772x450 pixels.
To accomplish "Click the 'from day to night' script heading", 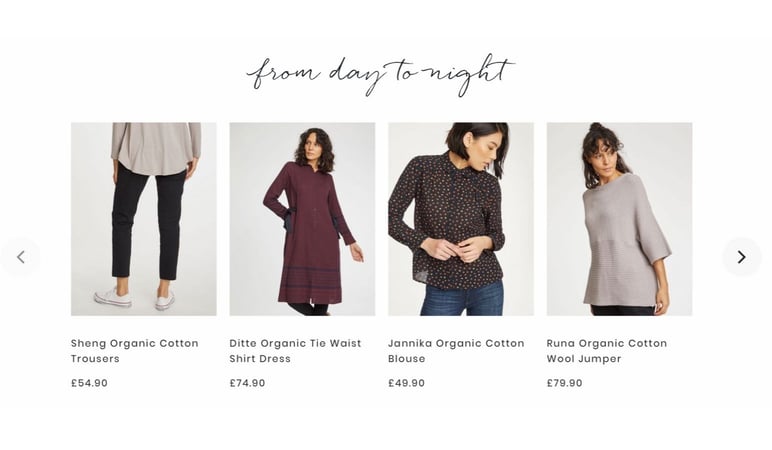I will click(x=380, y=75).
